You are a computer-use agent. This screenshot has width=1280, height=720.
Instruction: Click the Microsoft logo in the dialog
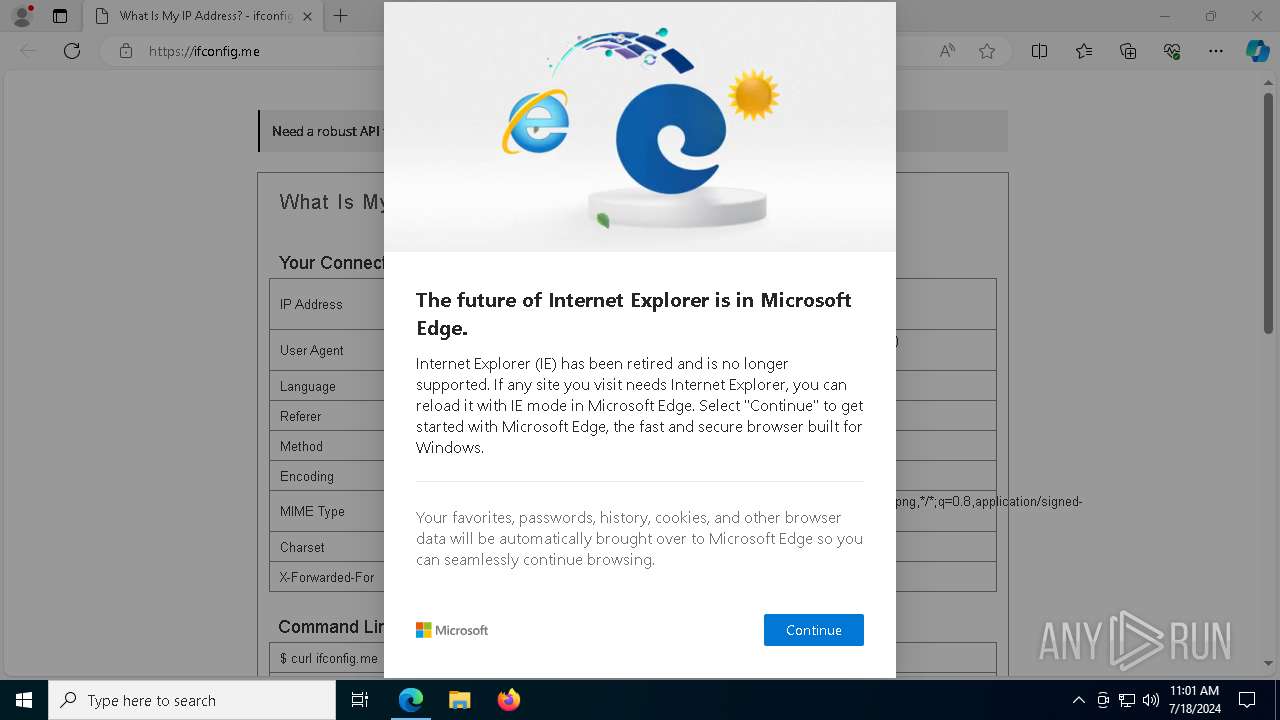pos(452,630)
